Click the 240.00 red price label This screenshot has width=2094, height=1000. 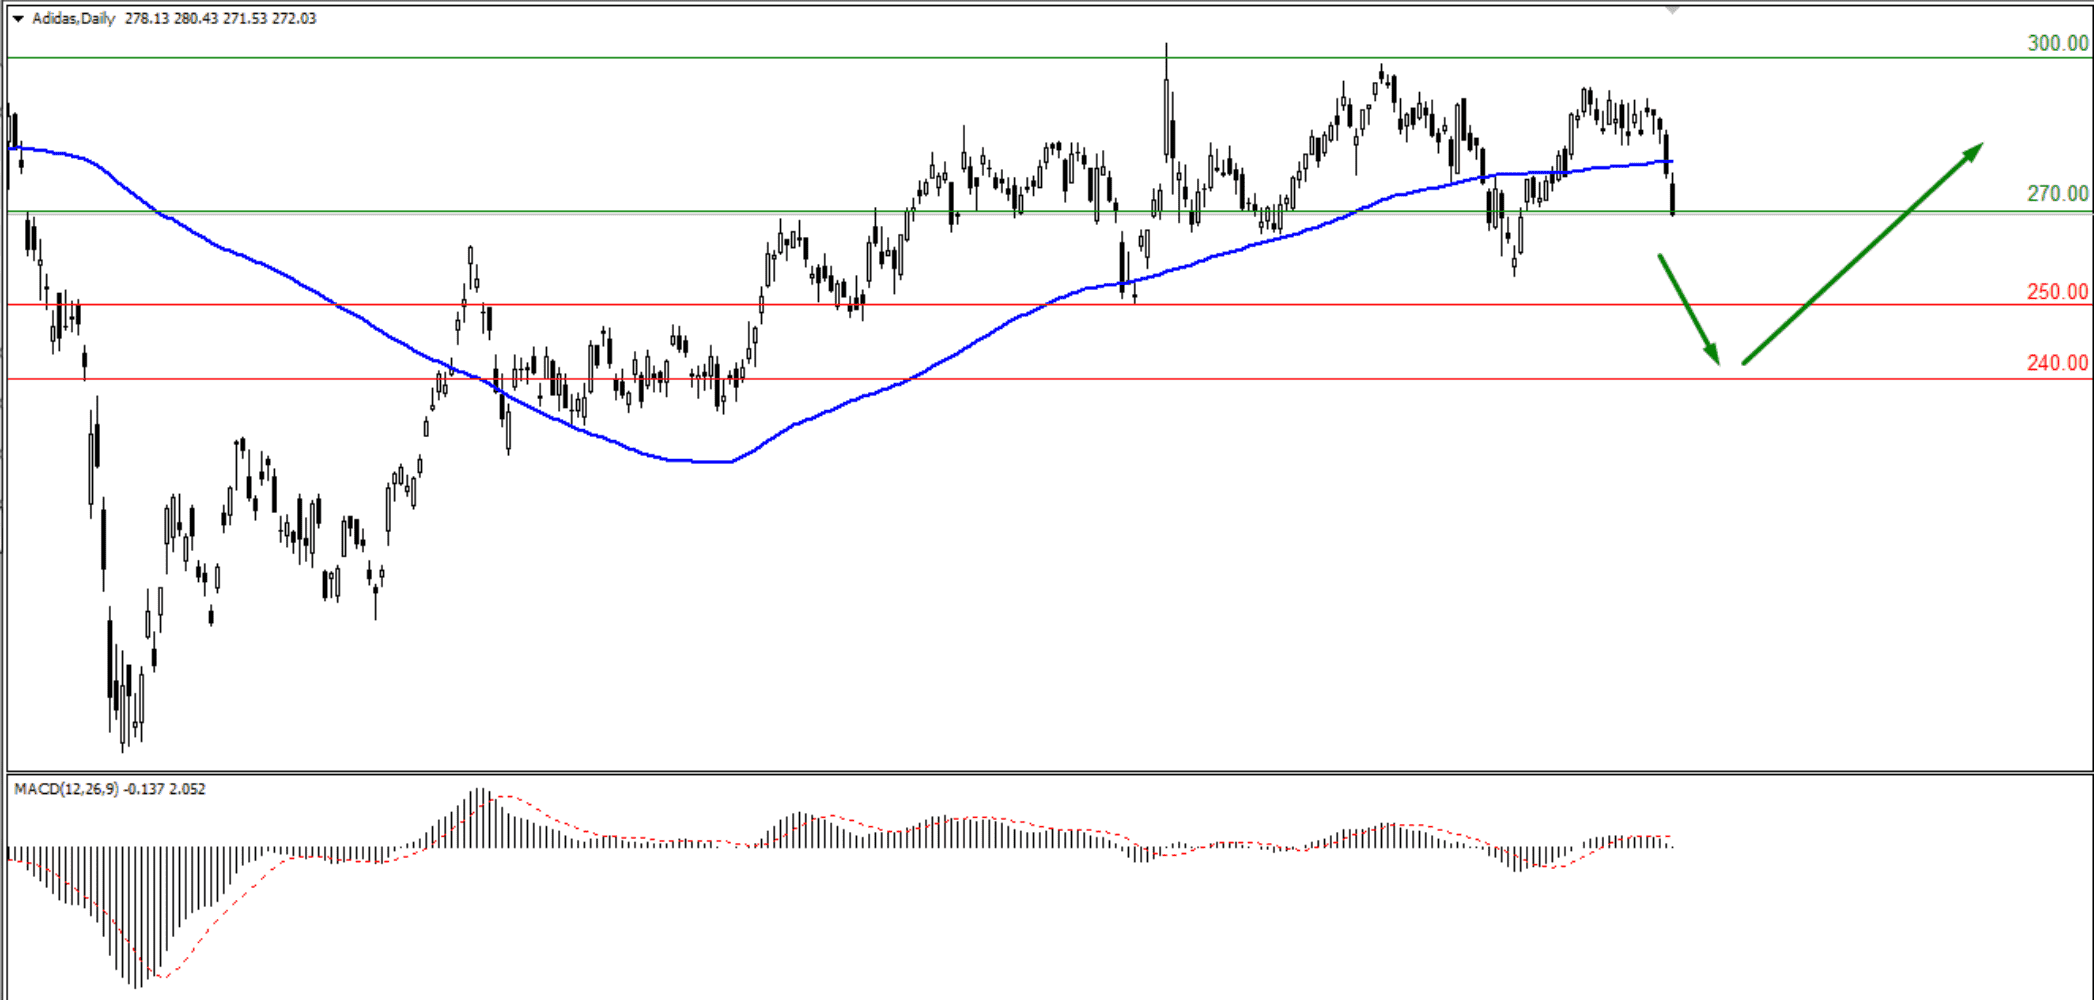click(2057, 363)
